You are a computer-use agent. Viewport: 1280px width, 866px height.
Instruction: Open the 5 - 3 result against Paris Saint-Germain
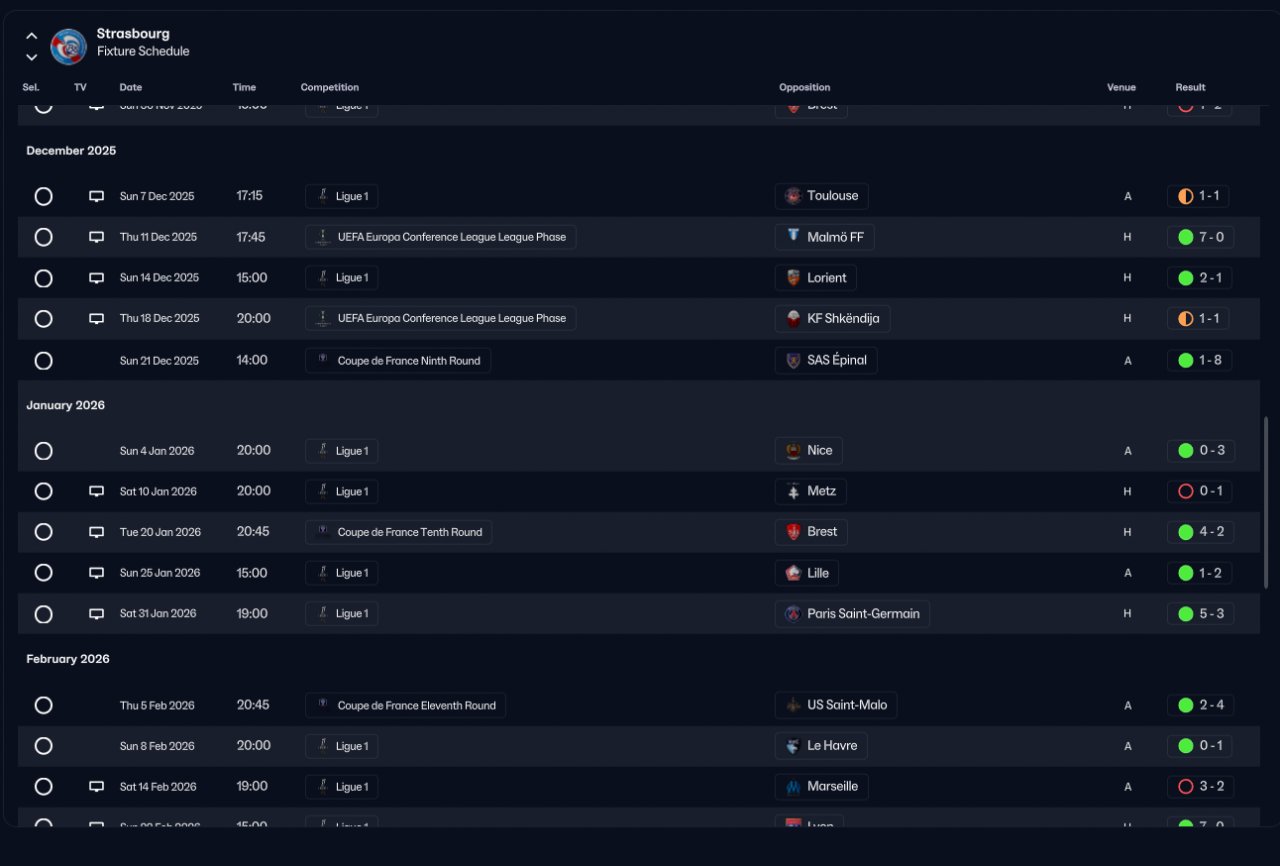coord(1200,614)
